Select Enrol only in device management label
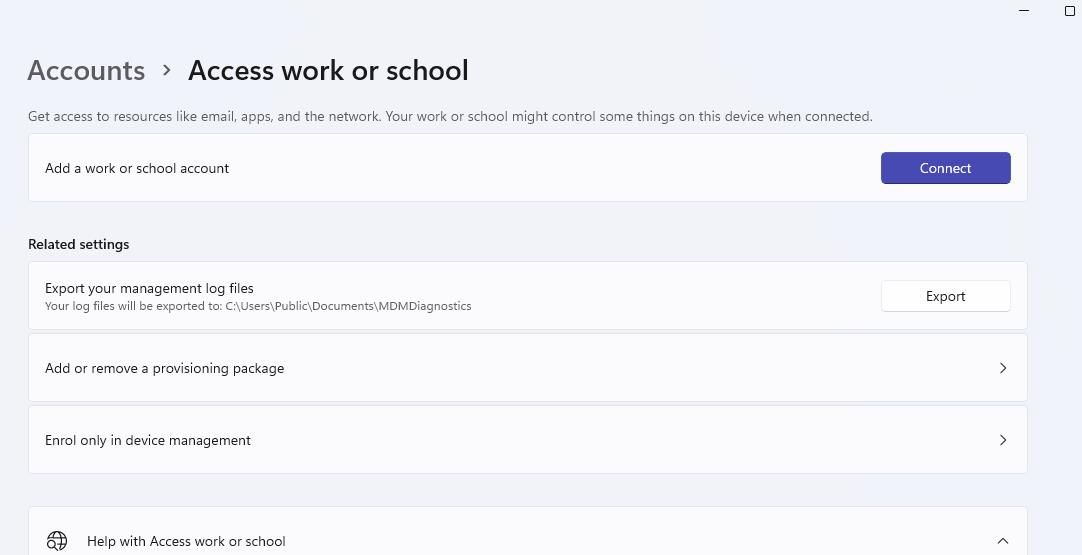The image size is (1082, 555). 148,440
